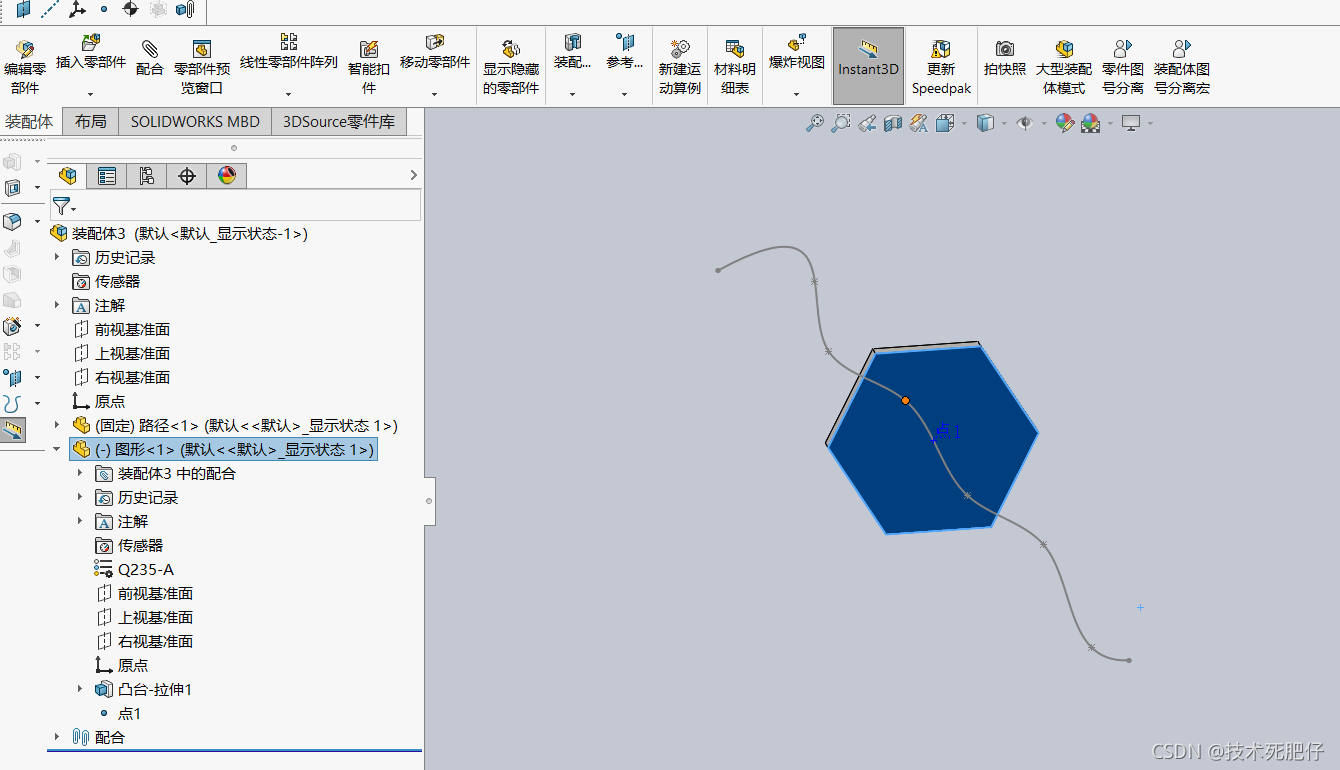
Task: Expand 注解 folder under 装配体3
Action: (x=57, y=305)
